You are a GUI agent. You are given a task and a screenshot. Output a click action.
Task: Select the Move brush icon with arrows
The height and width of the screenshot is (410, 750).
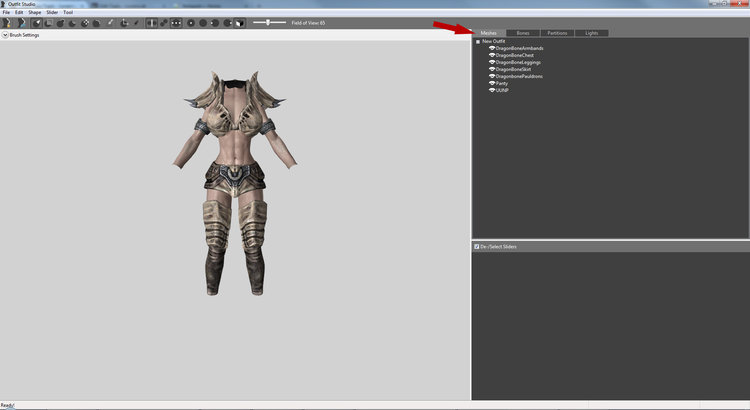(85, 23)
